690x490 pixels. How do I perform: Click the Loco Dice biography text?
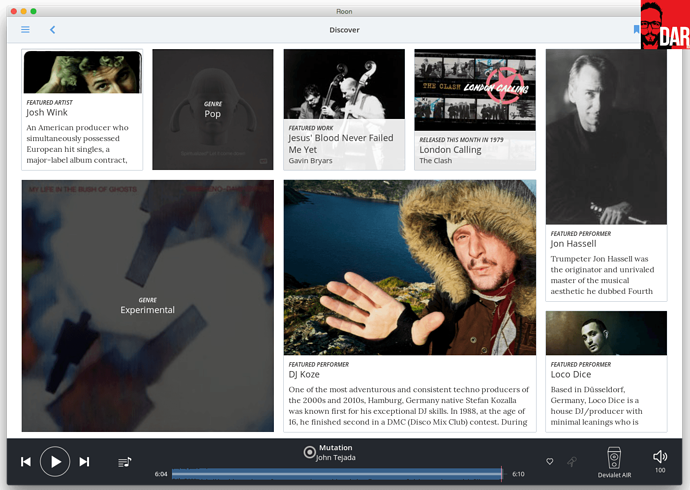pos(597,406)
